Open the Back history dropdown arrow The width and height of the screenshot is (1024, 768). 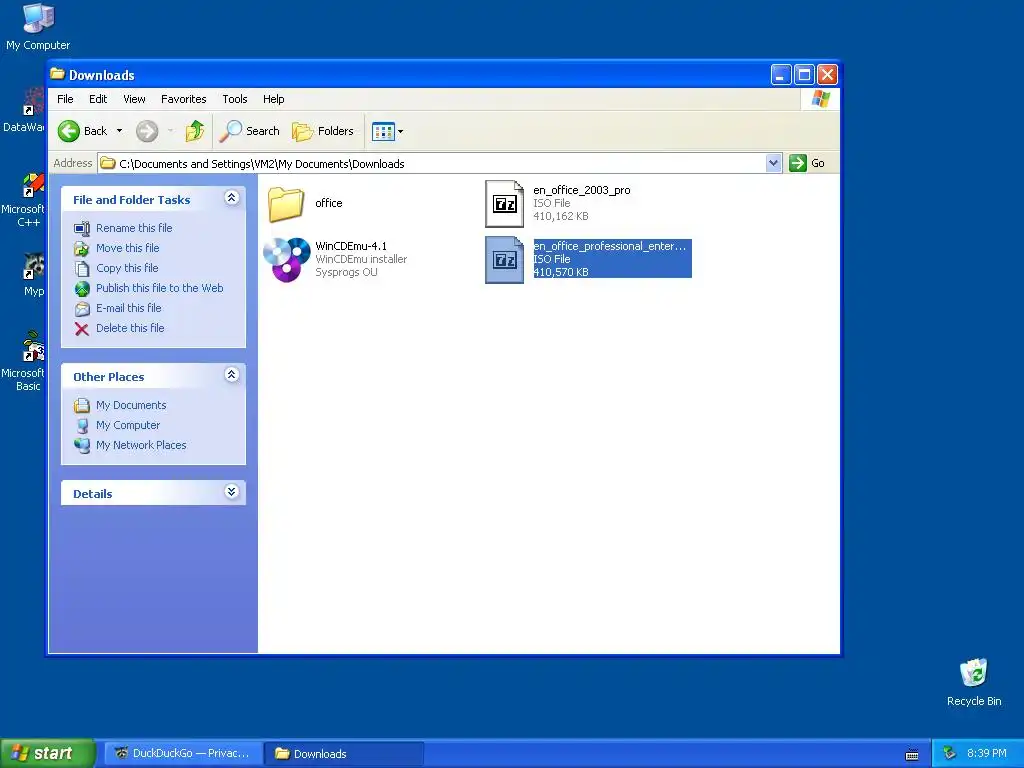point(120,131)
